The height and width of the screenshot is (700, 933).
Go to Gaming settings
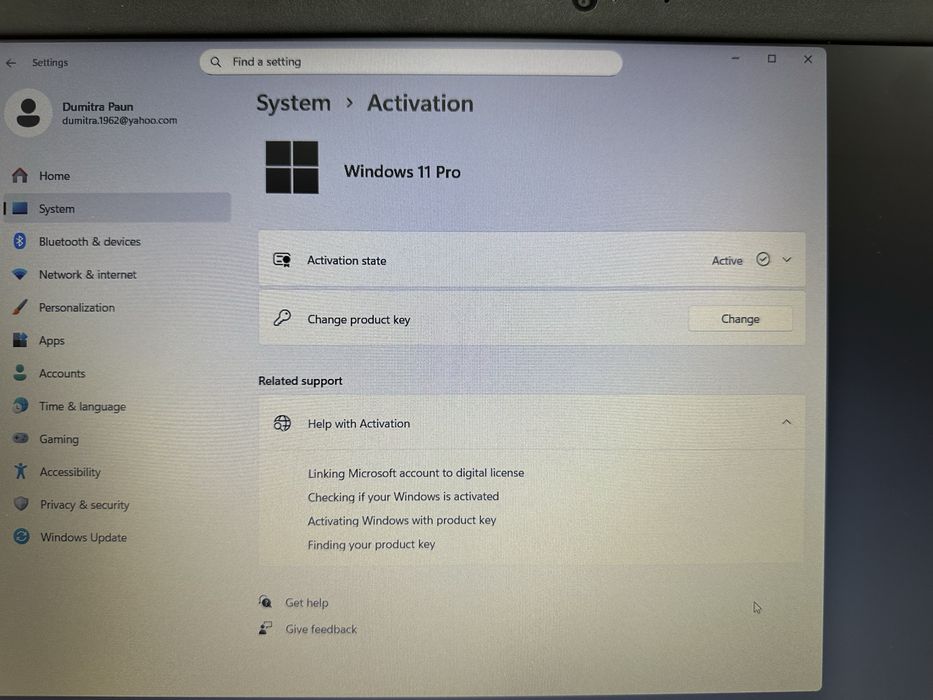[x=117, y=439]
